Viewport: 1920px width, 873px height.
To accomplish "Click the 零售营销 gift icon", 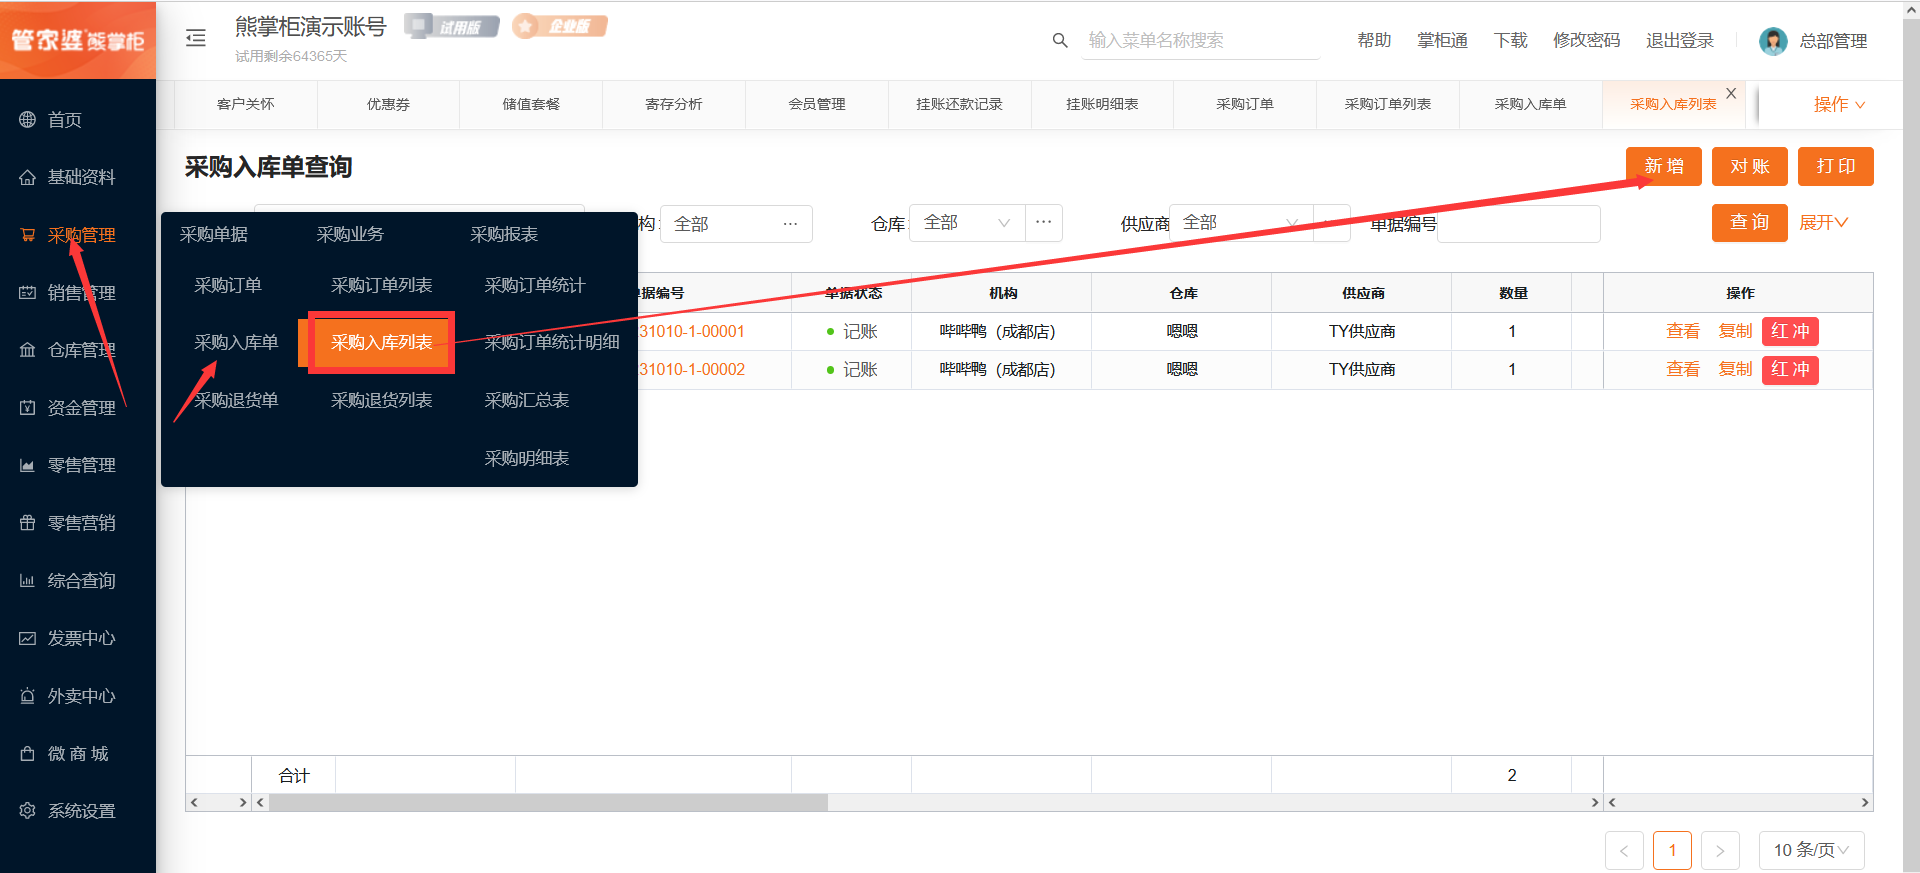I will point(28,523).
